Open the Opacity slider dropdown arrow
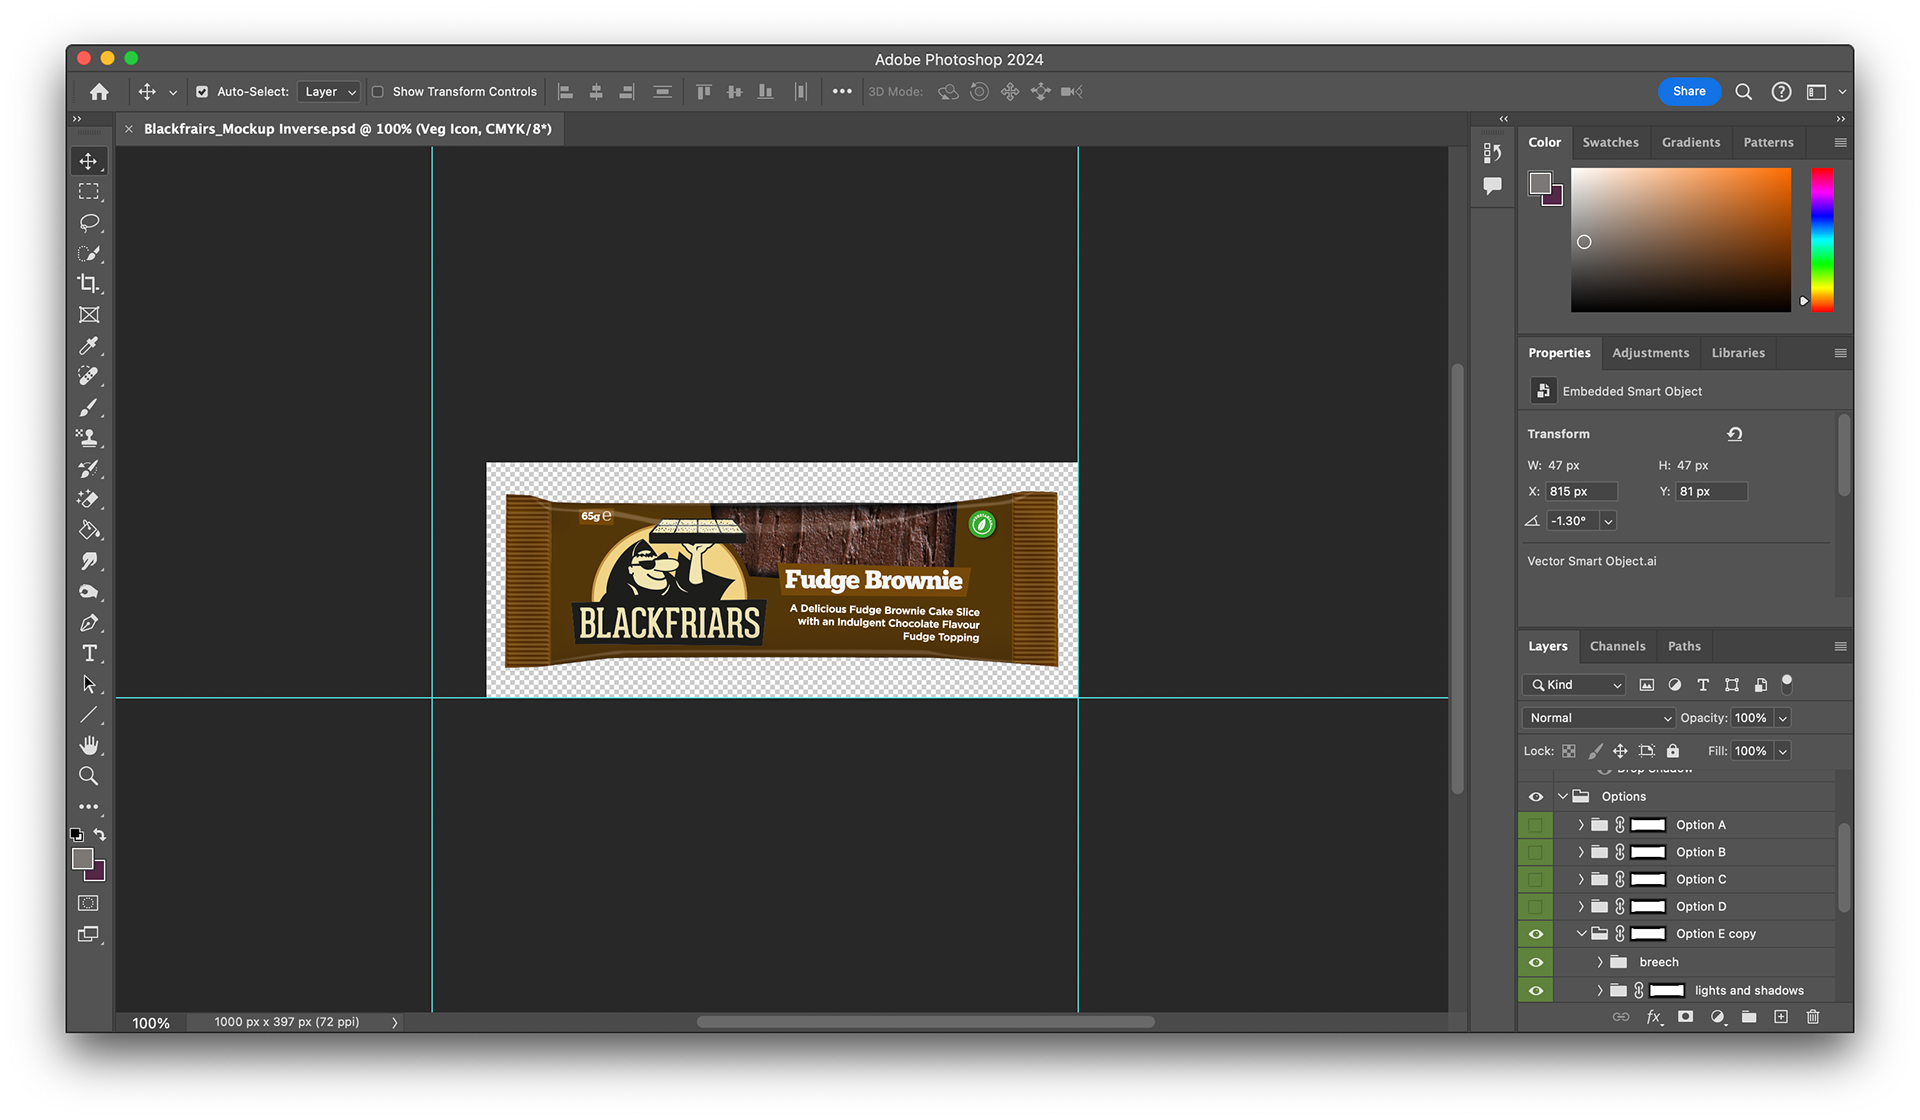This screenshot has height=1120, width=1920. (1782, 718)
